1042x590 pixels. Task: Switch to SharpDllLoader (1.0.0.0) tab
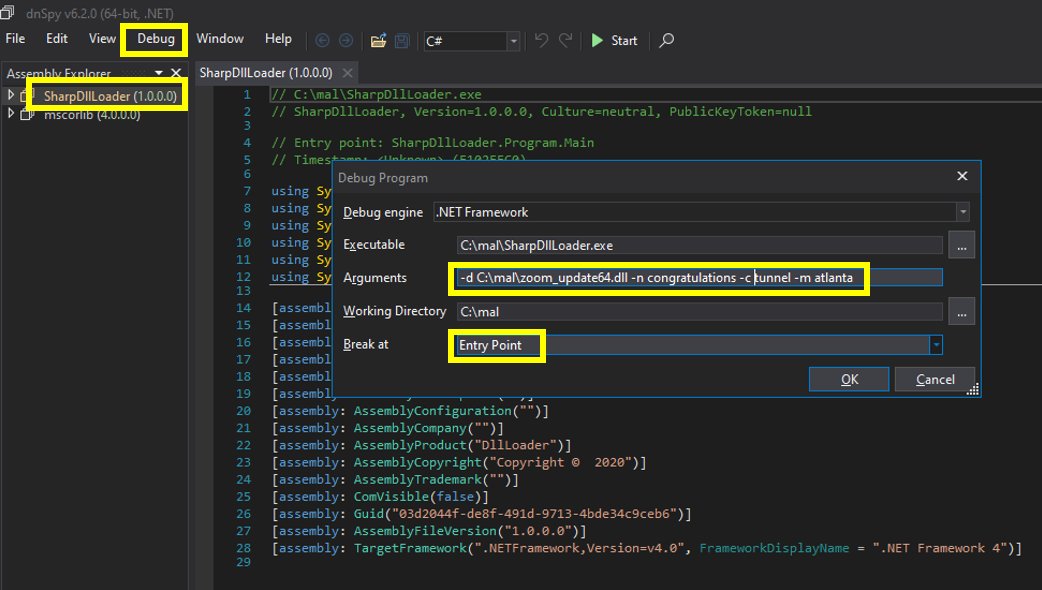point(266,72)
